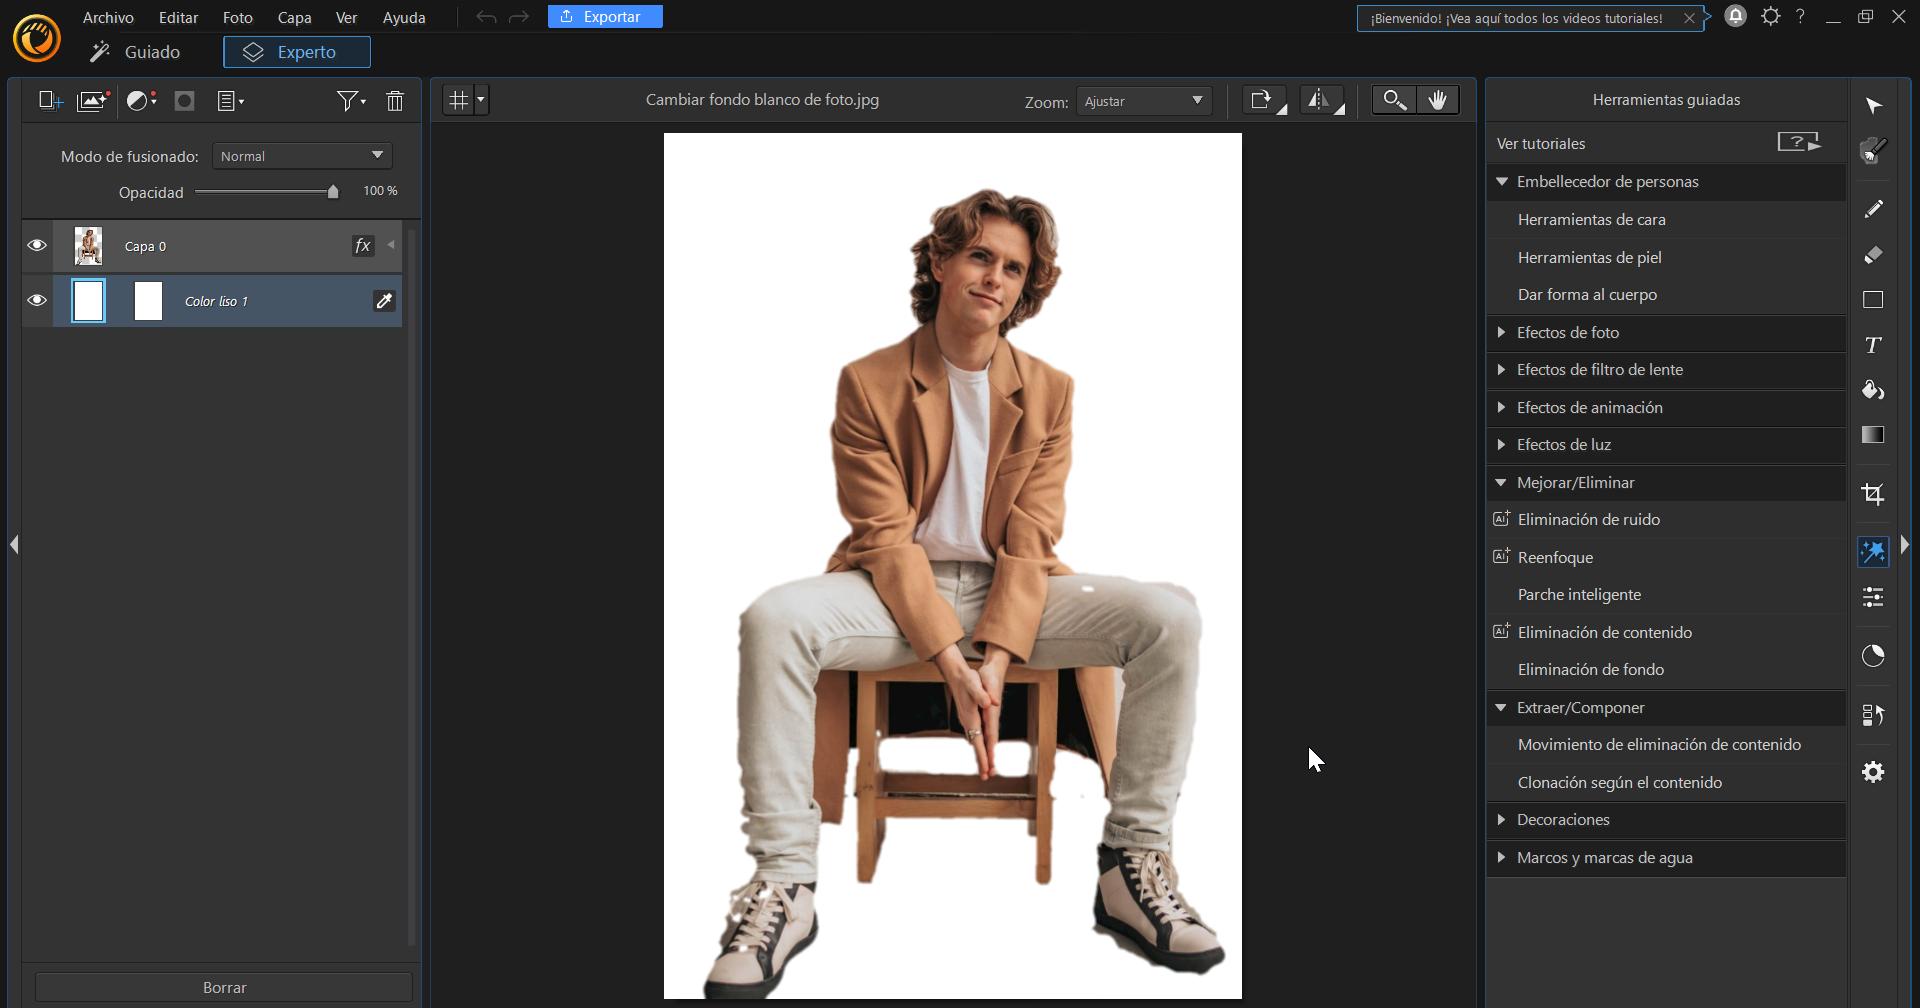Open preferences gear in the title bar

click(x=1771, y=16)
